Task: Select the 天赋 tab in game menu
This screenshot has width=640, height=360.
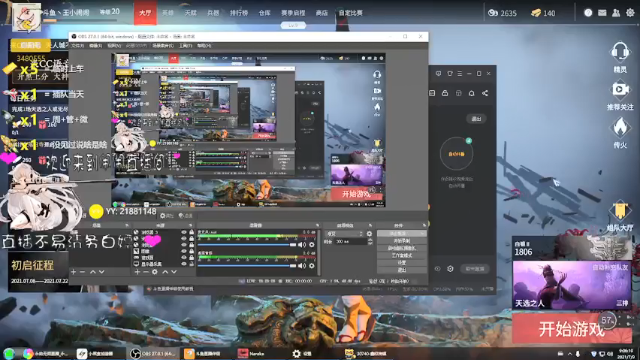Action: pos(190,13)
